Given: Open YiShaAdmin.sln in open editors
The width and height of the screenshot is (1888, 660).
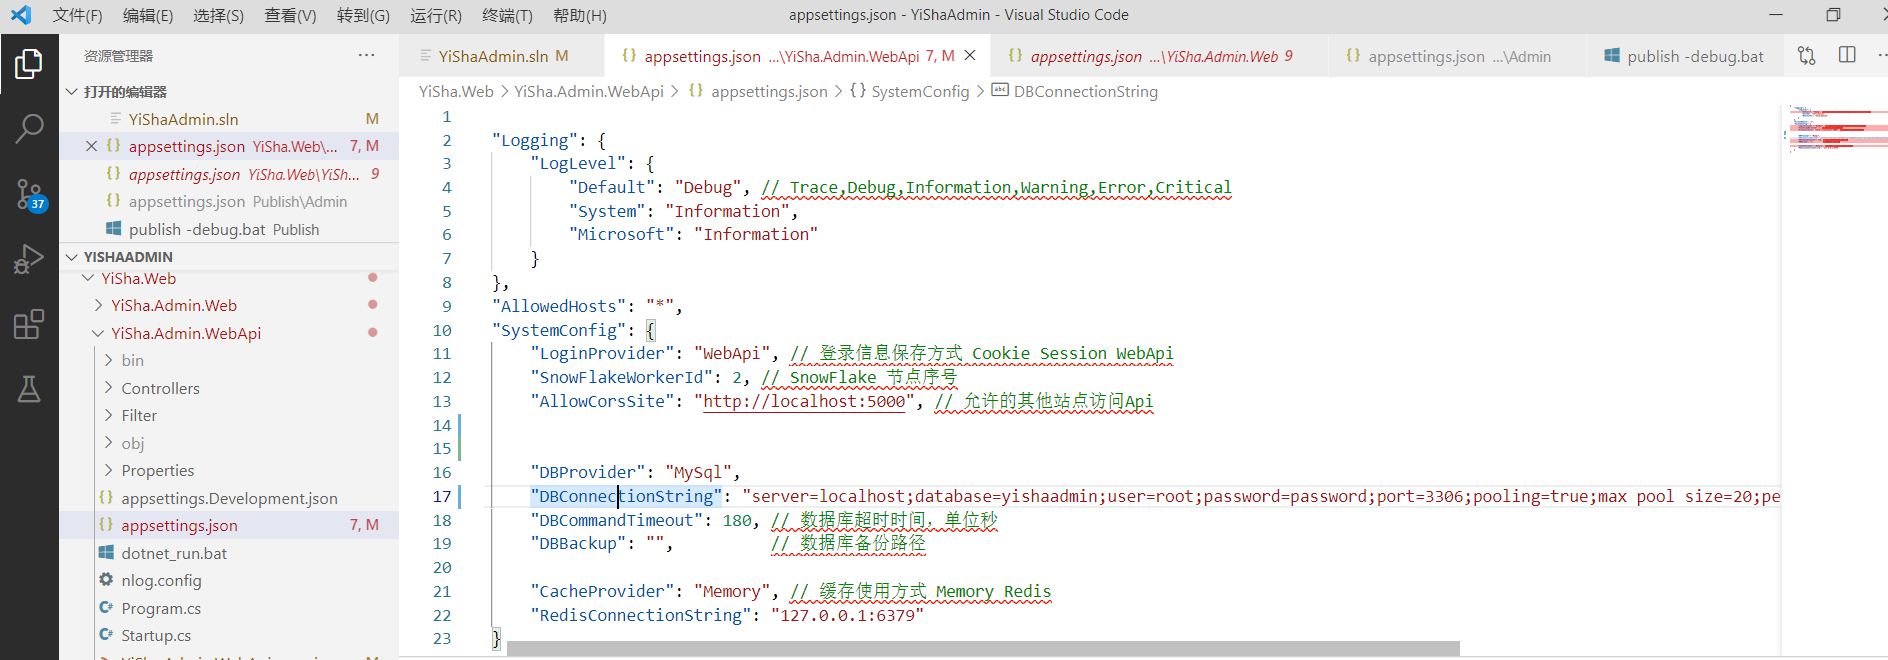Looking at the screenshot, I should click(x=229, y=119).
